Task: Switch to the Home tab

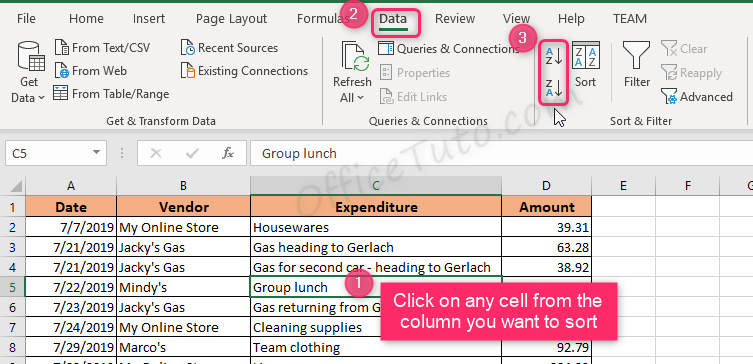Action: pyautogui.click(x=86, y=19)
